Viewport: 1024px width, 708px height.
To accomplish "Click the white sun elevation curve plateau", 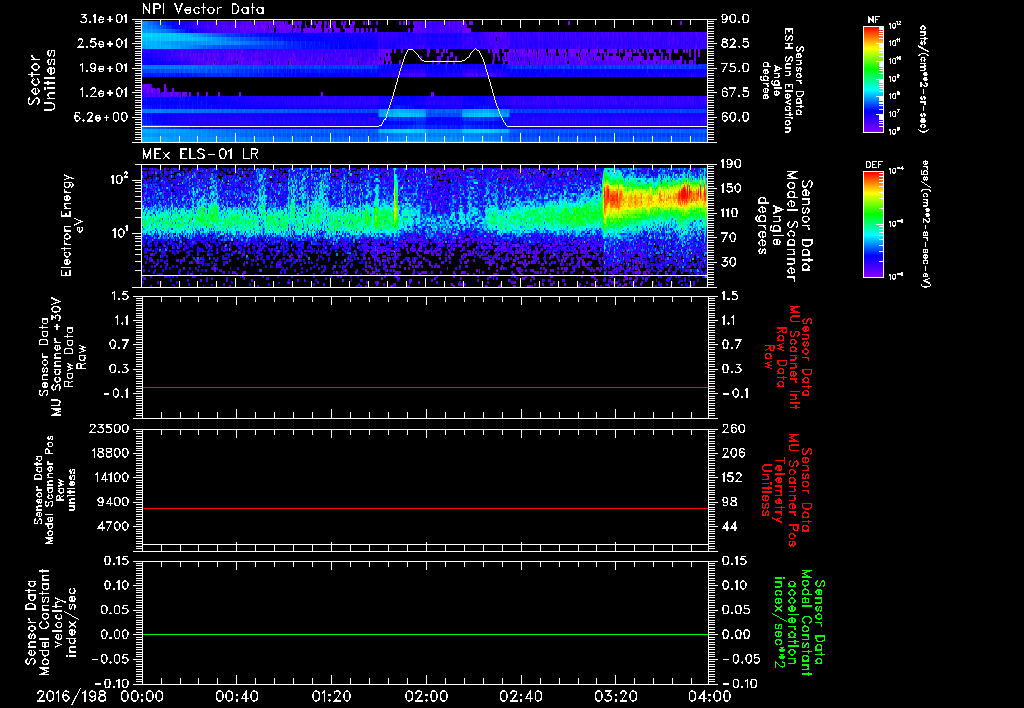I will point(443,61).
